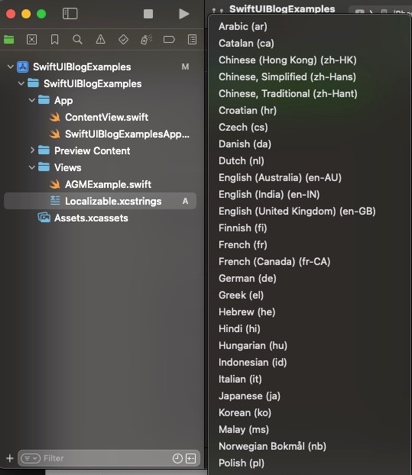
Task: Show the Breakpoint navigator
Action: pos(169,40)
